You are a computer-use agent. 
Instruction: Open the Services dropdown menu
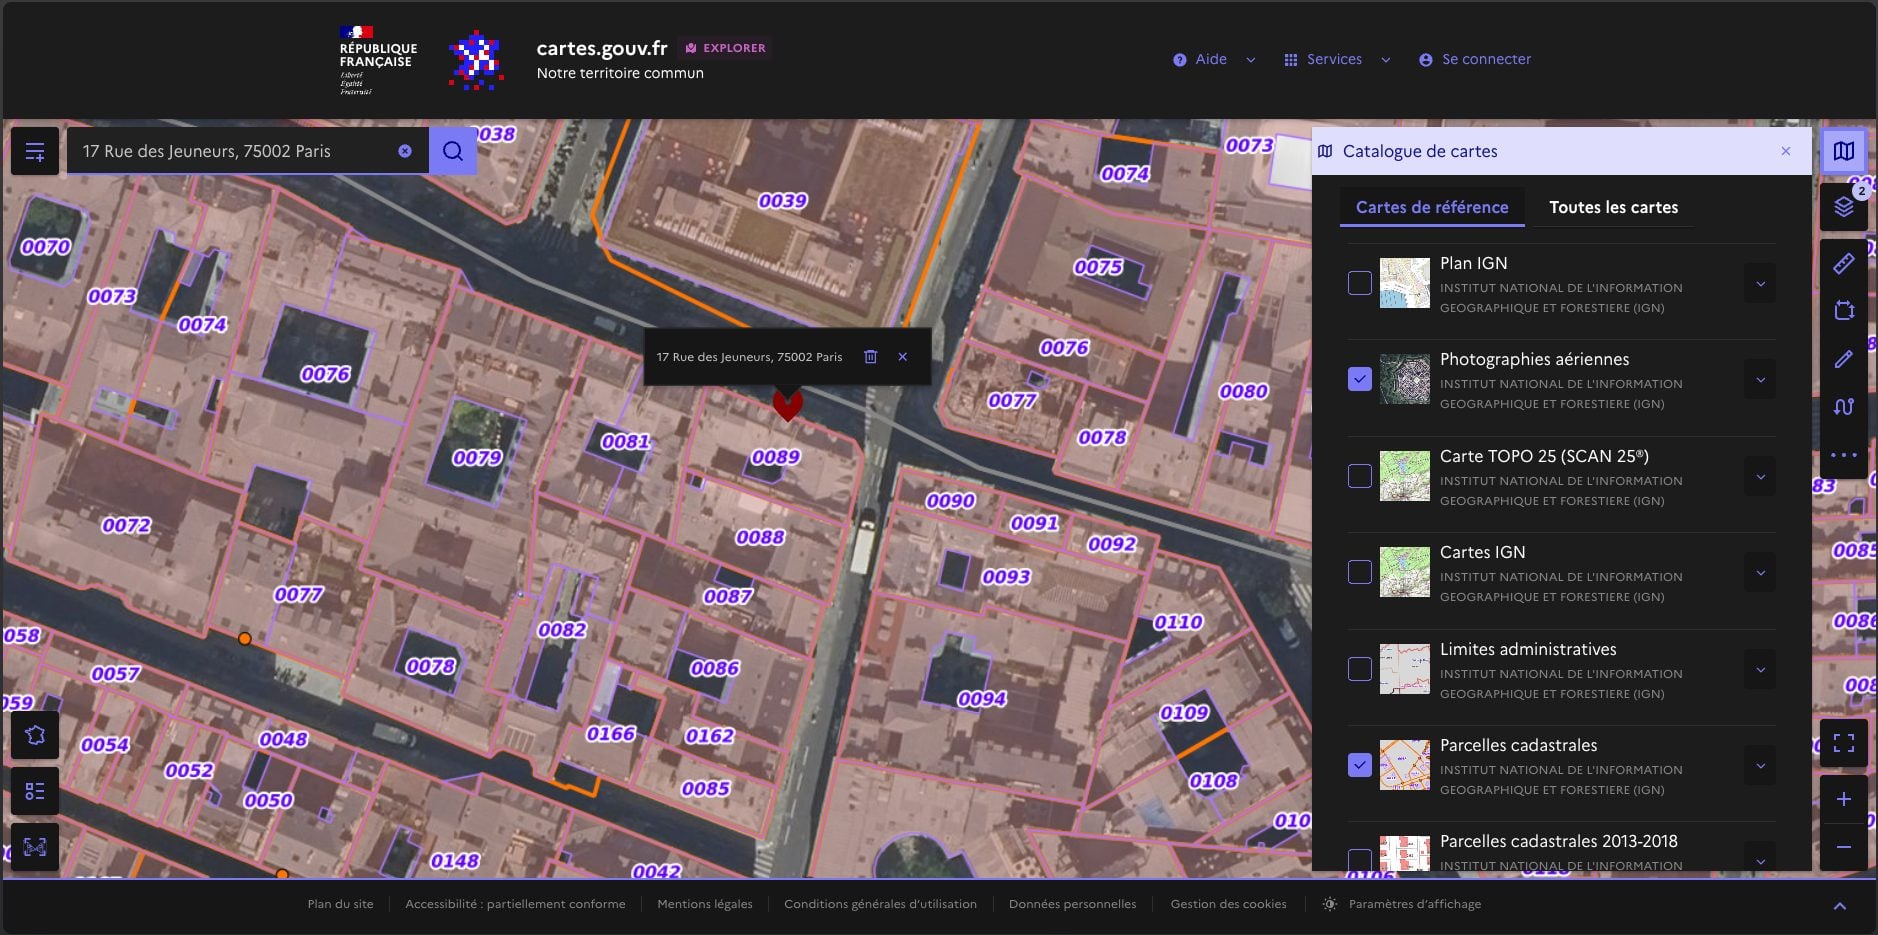1337,60
